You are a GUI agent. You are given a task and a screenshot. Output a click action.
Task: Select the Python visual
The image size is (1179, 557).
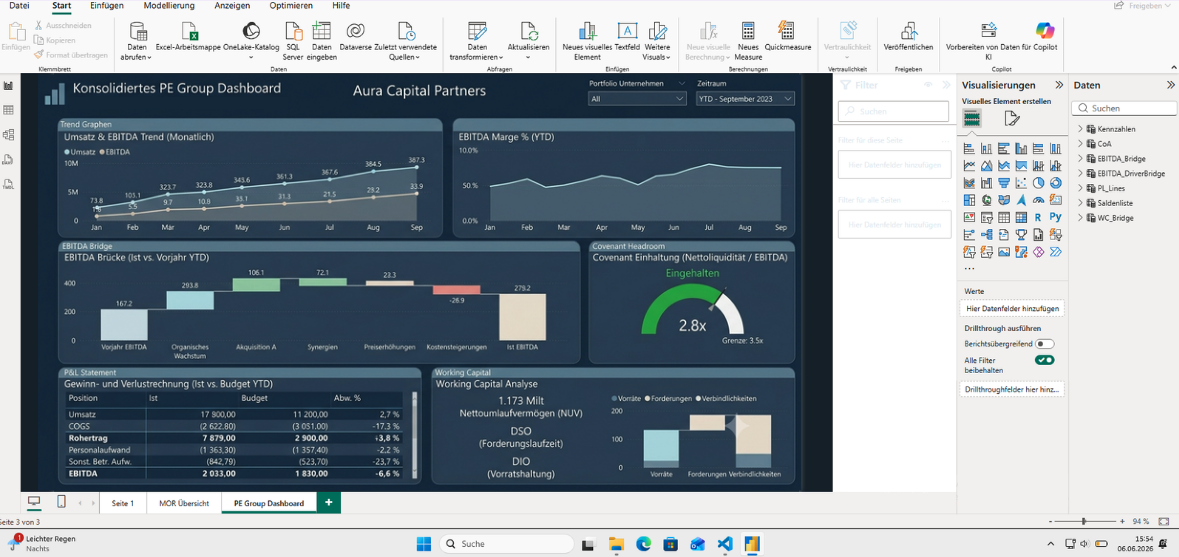point(1056,217)
